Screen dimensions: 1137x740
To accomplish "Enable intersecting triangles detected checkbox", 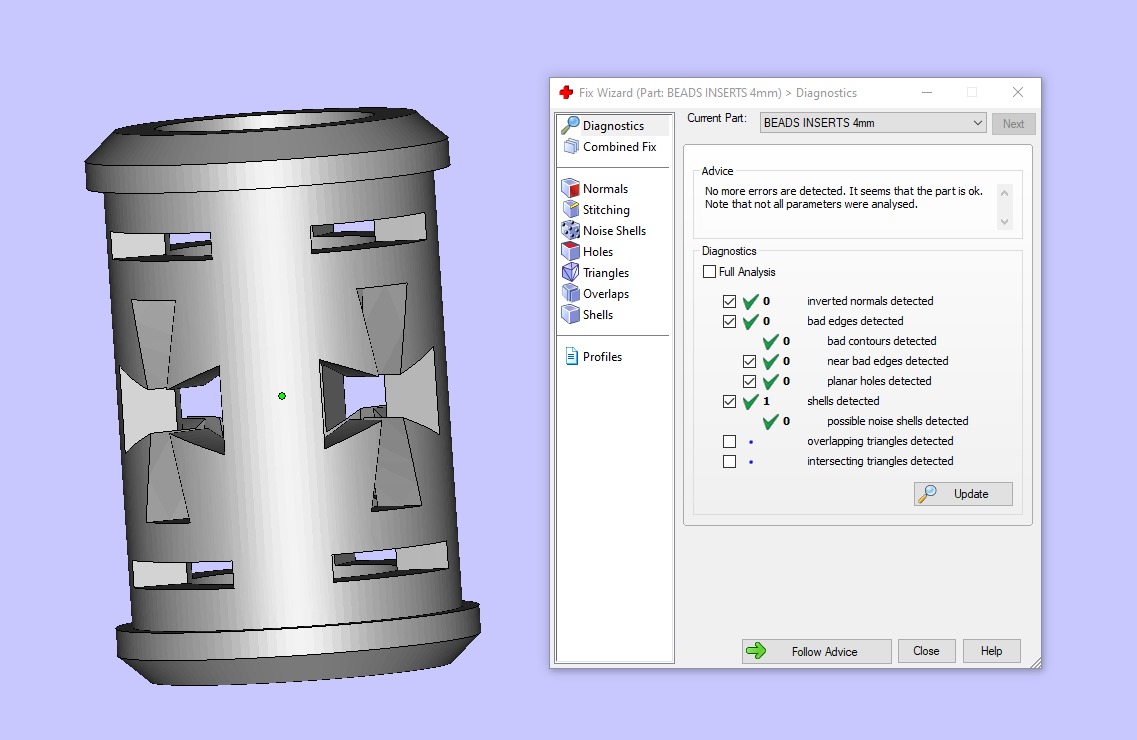I will point(729,461).
